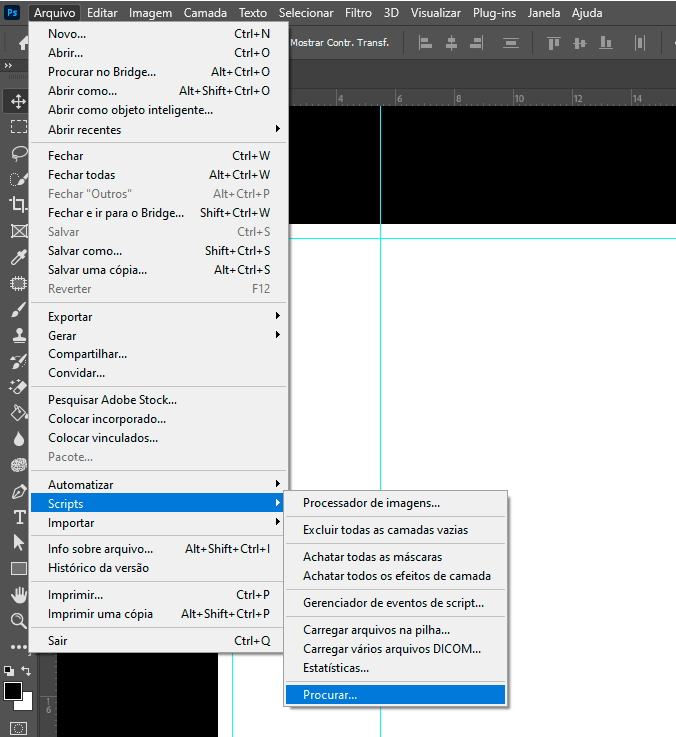Screen dimensions: 676x737
Task: Expand the collapsed toolbar double-arrow
Action: pyautogui.click(x=8, y=66)
